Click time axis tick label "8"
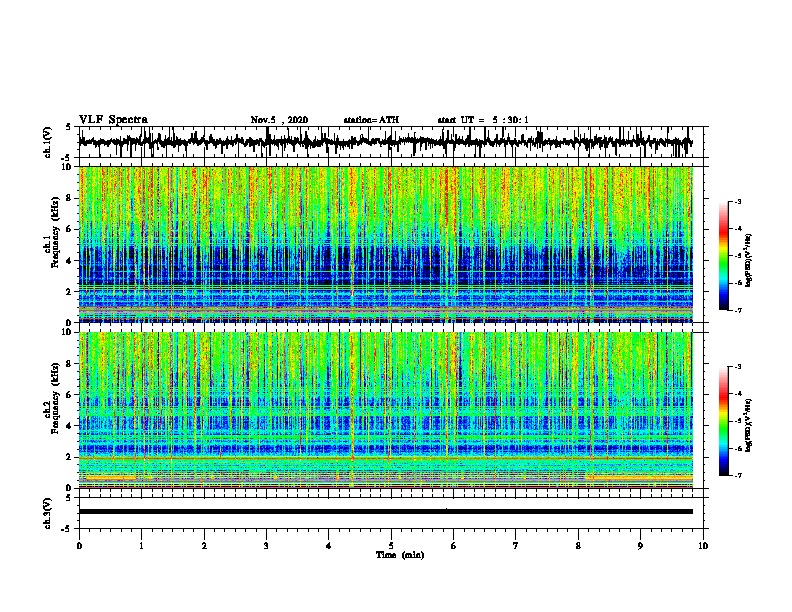Screen dimensions: 792x612 pyautogui.click(x=578, y=546)
